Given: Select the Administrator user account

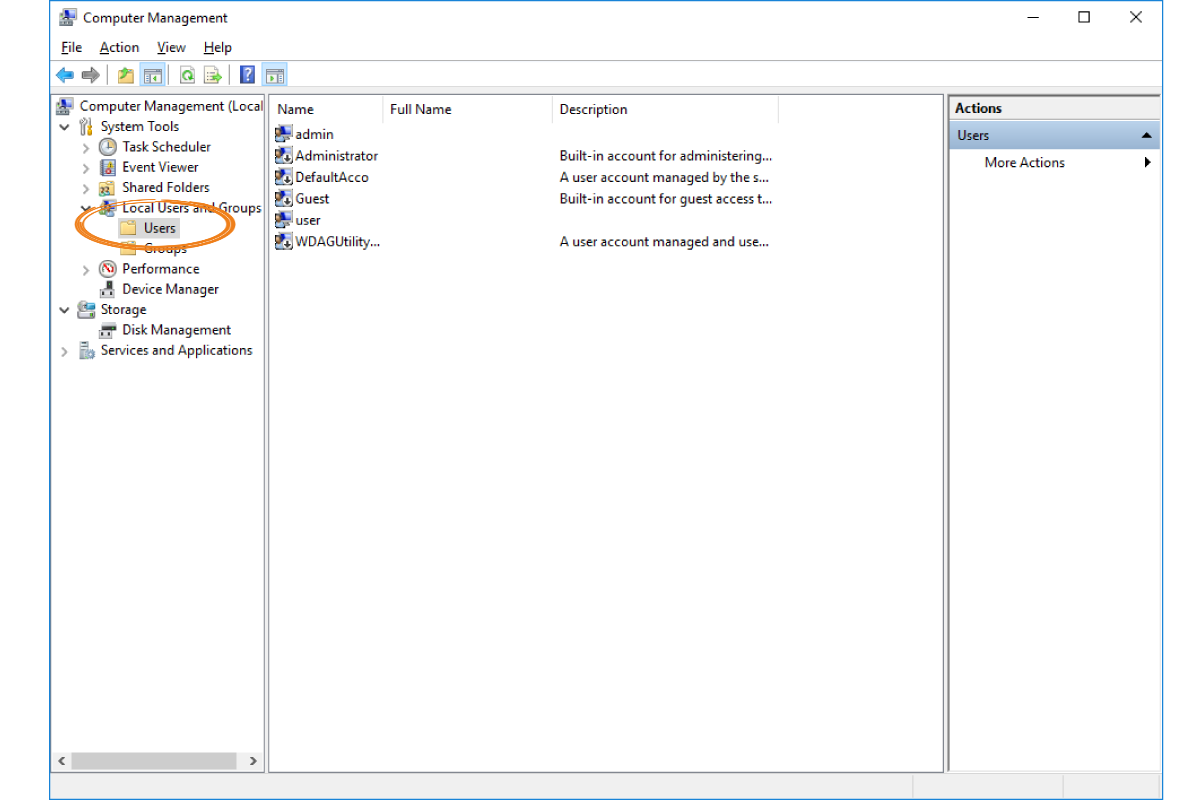Looking at the screenshot, I should pyautogui.click(x=336, y=156).
